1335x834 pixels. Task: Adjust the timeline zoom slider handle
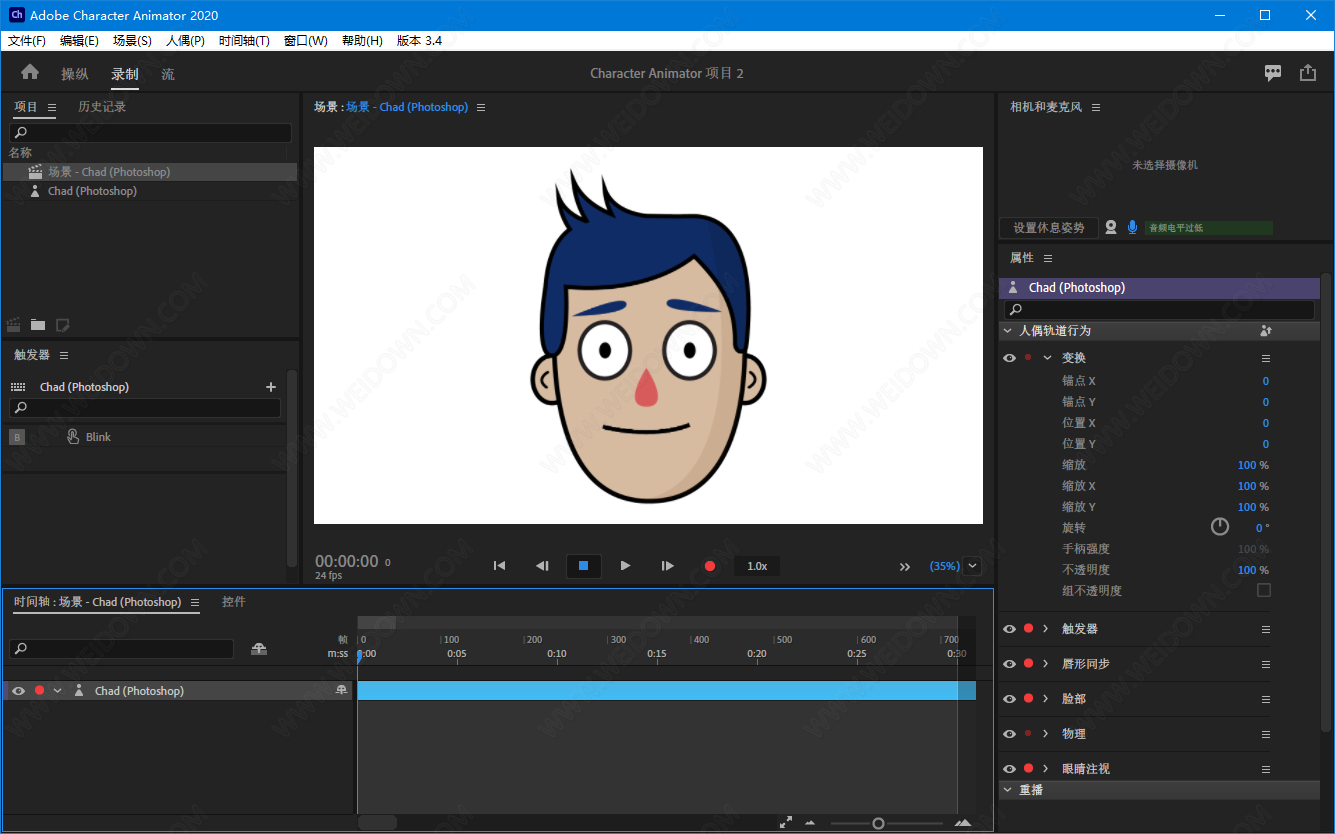pos(878,823)
